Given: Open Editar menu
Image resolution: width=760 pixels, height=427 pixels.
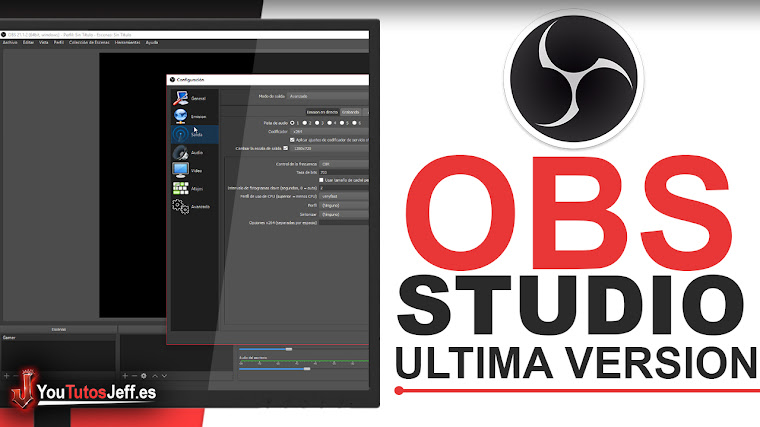Looking at the screenshot, I should click(x=29, y=43).
